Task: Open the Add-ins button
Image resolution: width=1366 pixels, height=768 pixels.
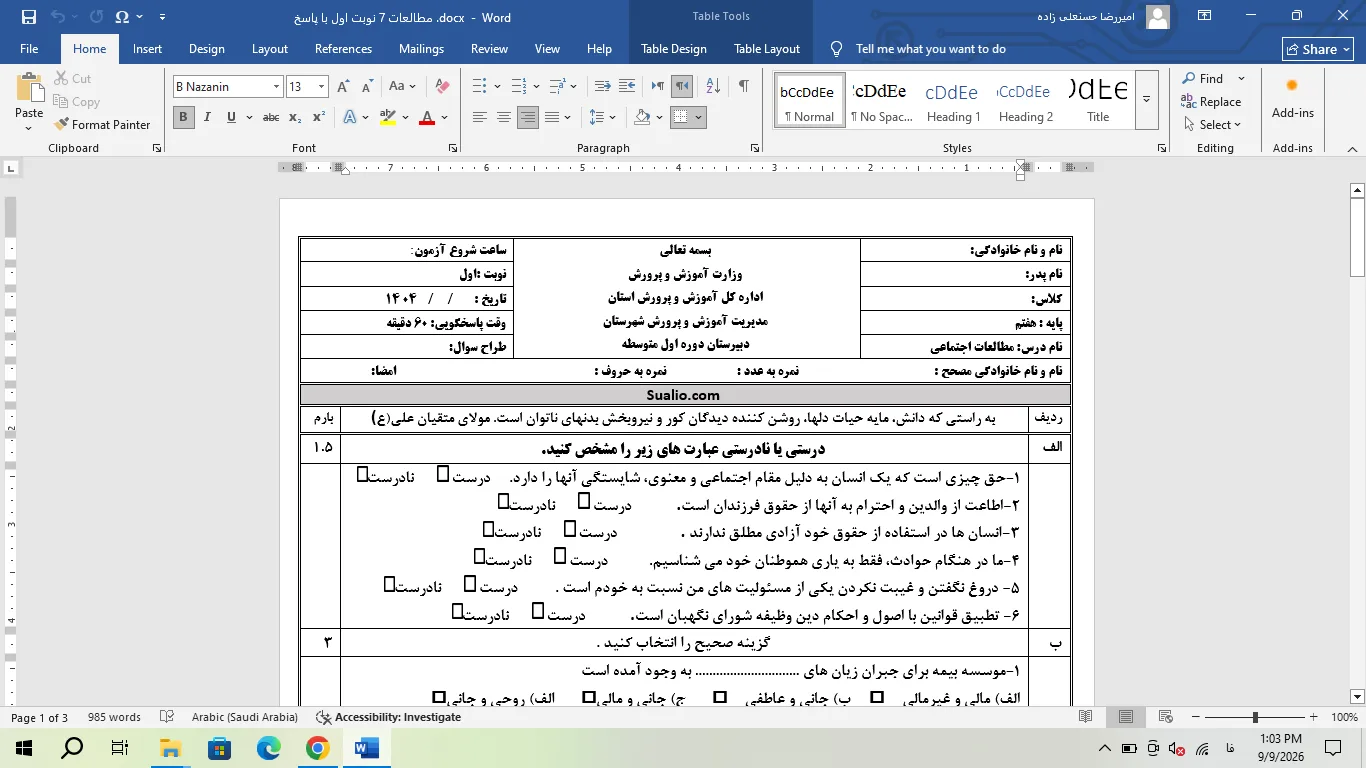Action: coord(1293,99)
